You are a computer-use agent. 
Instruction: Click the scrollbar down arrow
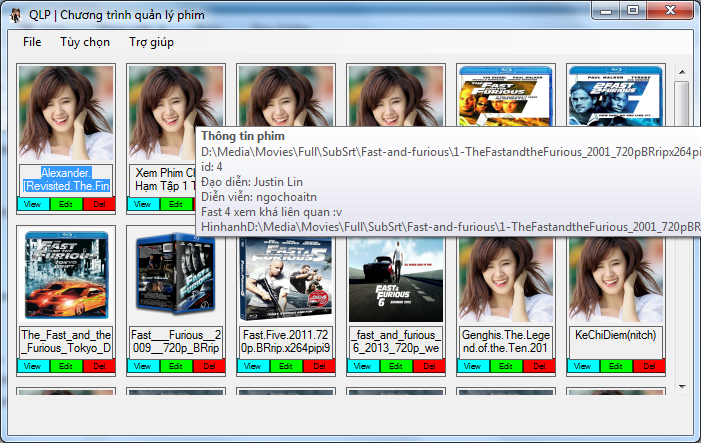(x=682, y=387)
